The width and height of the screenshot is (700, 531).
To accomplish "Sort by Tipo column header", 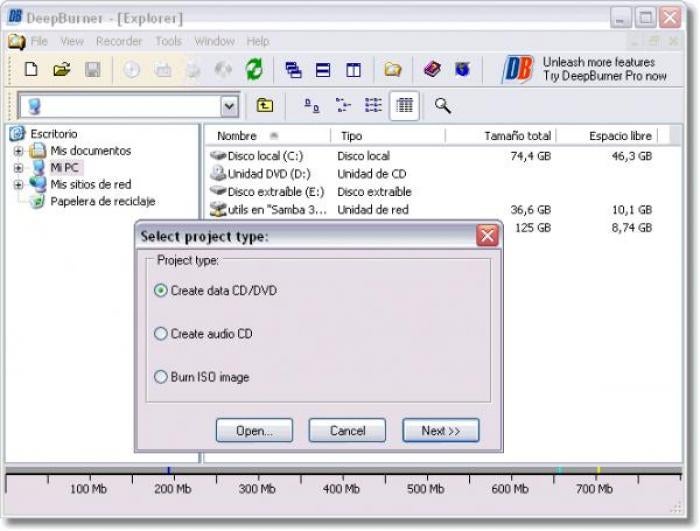I will coord(388,136).
